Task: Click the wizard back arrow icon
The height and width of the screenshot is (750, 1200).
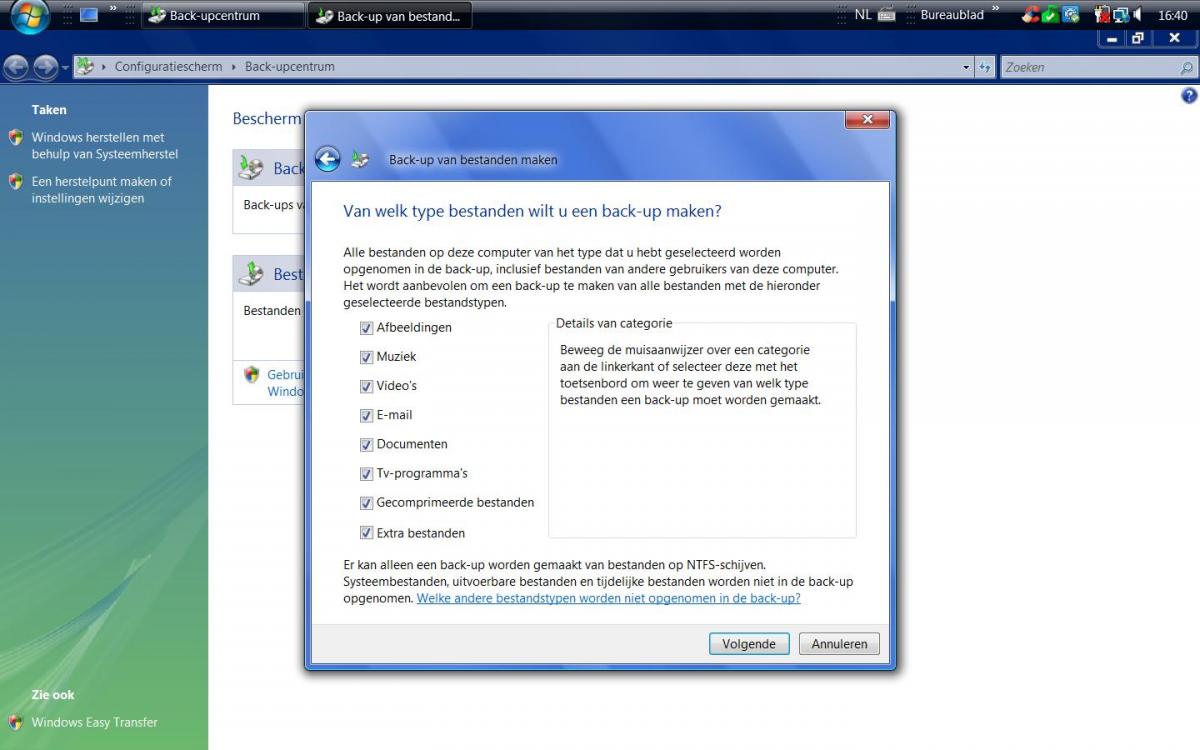Action: coord(327,159)
